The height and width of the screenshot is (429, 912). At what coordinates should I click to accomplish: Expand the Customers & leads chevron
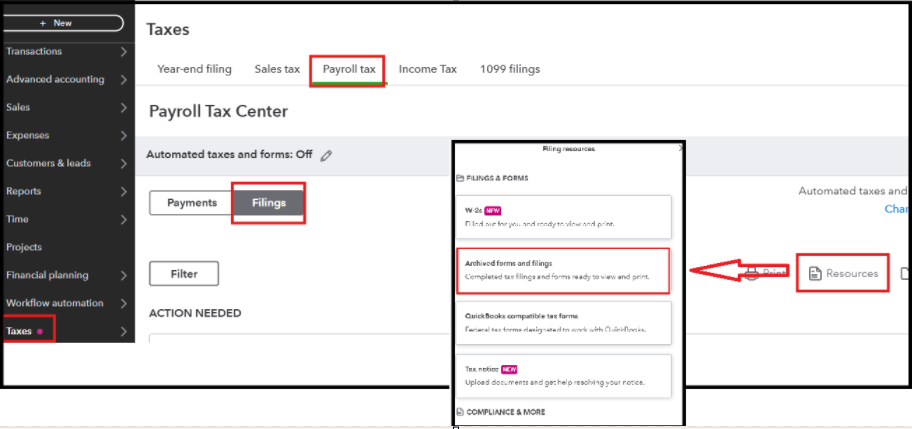click(x=123, y=163)
